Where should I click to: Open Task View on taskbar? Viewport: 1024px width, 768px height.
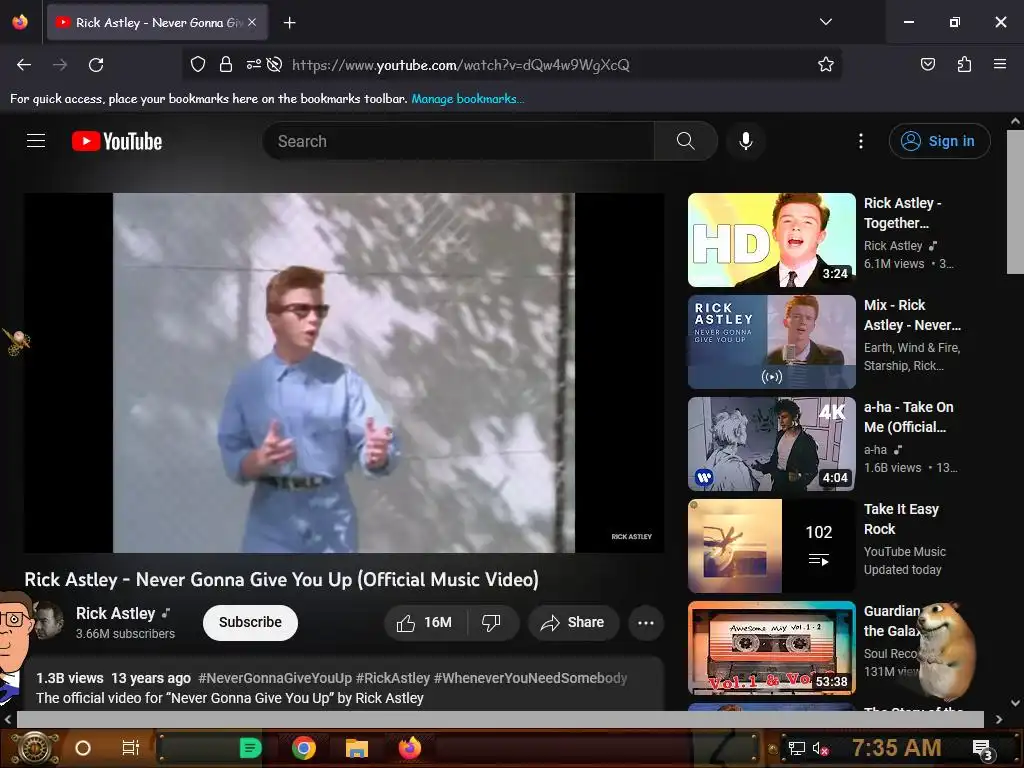coord(131,748)
